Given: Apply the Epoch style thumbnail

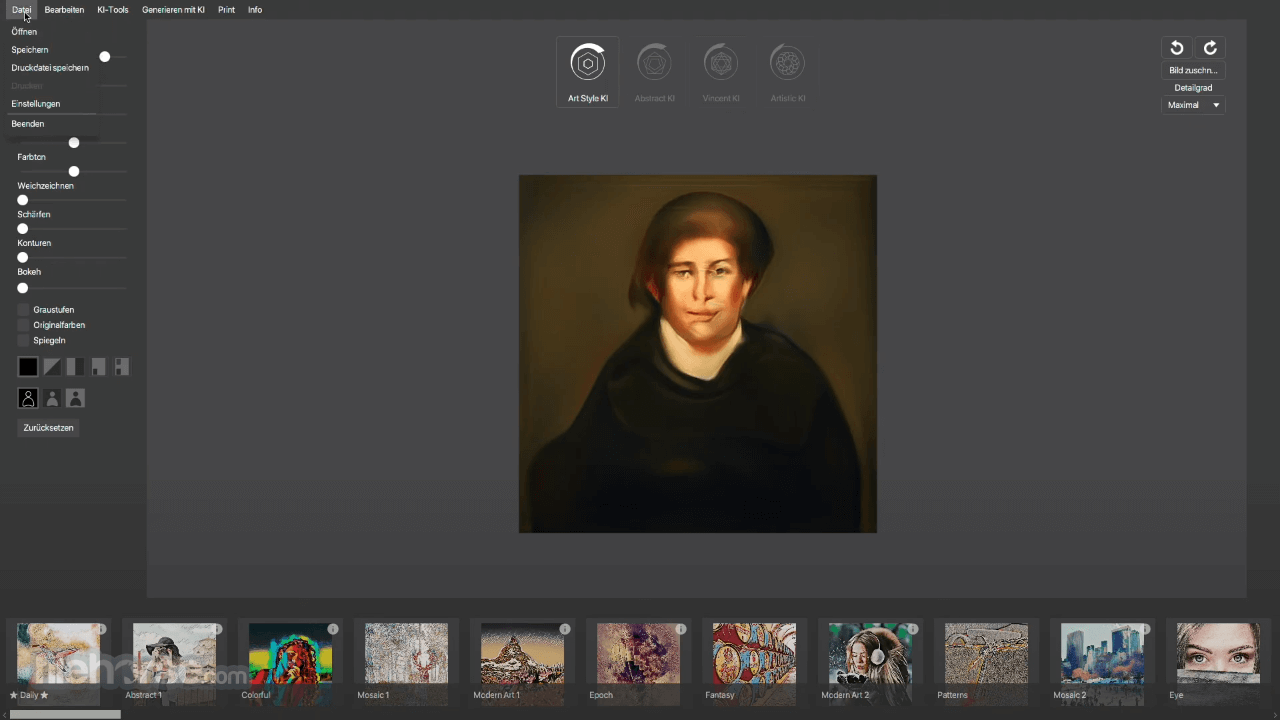Looking at the screenshot, I should click(638, 662).
